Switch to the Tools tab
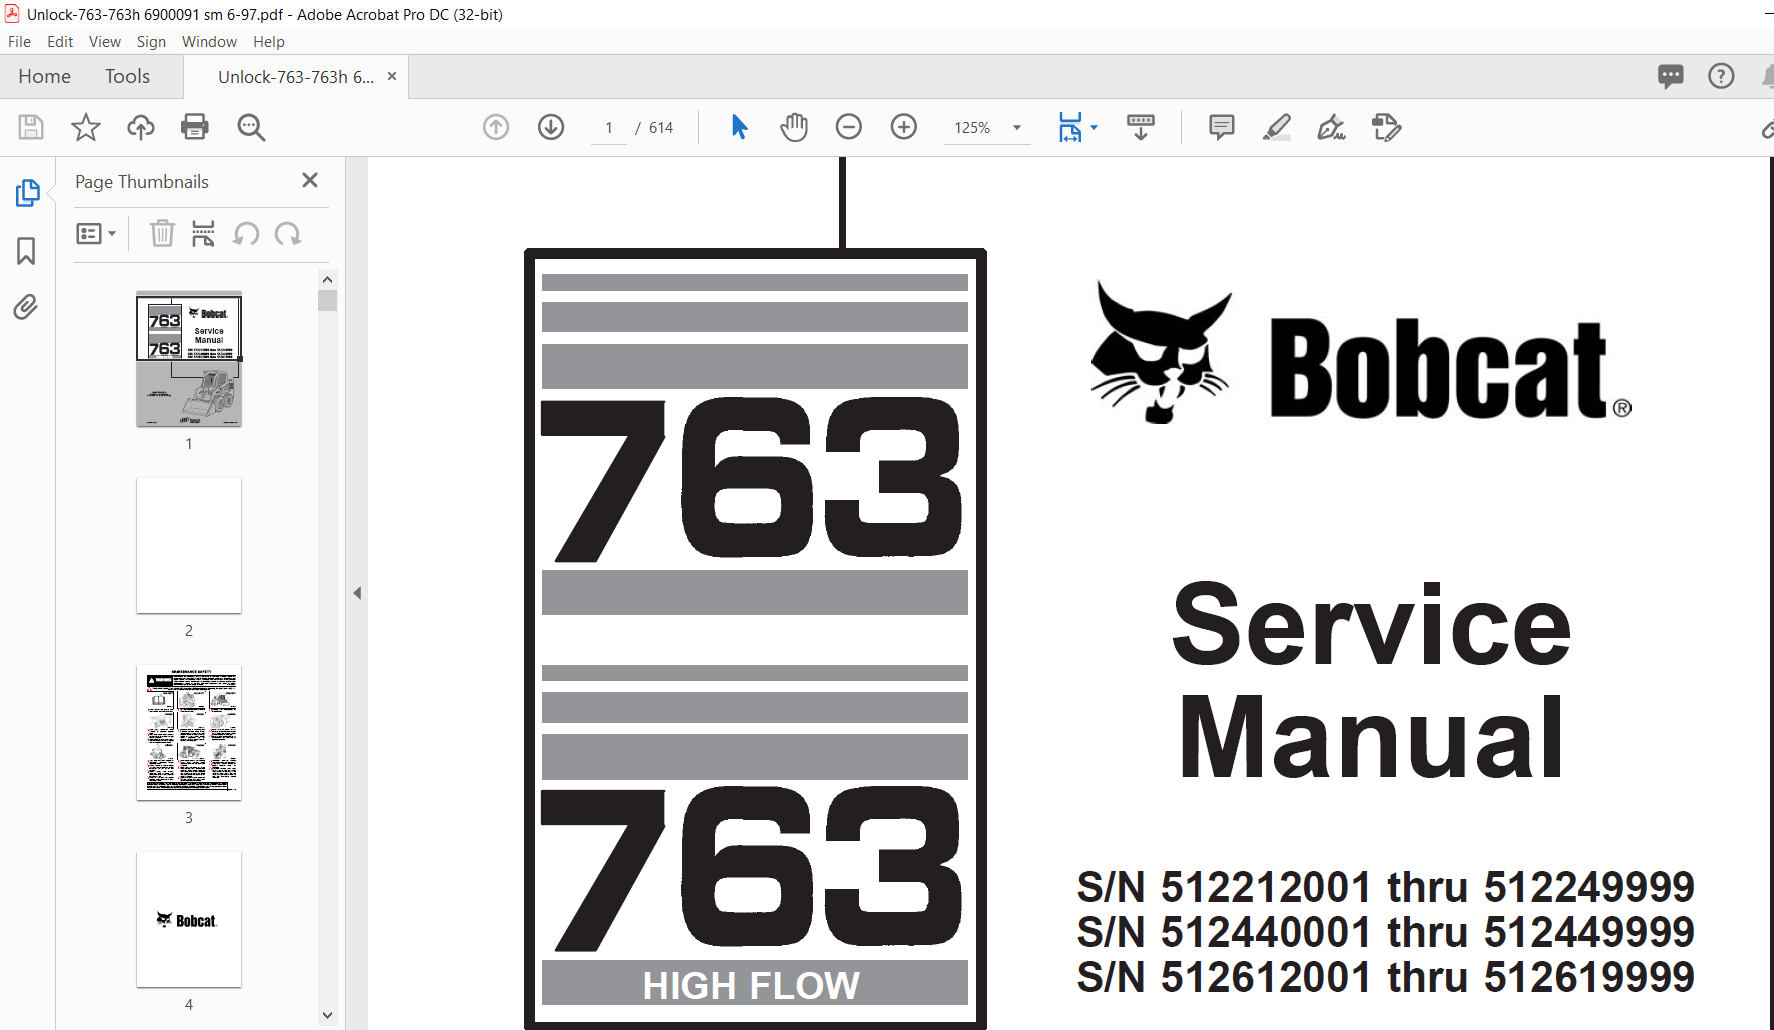 tap(127, 76)
